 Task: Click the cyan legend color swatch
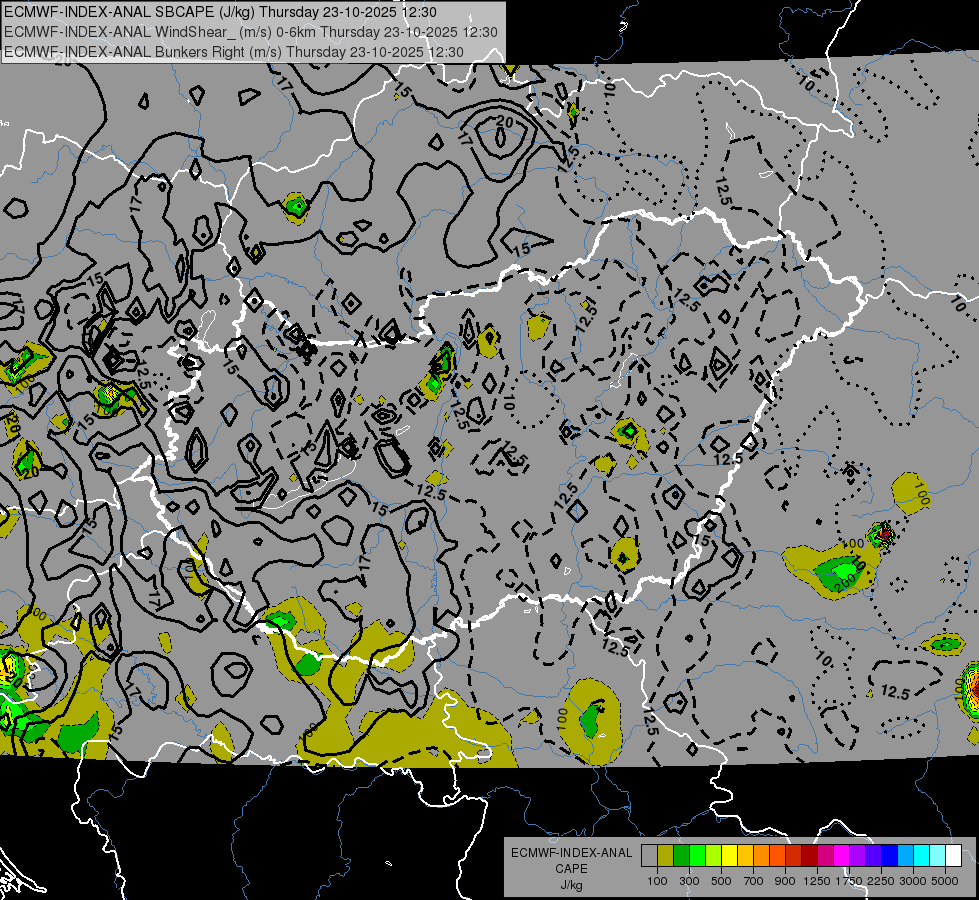pos(921,855)
